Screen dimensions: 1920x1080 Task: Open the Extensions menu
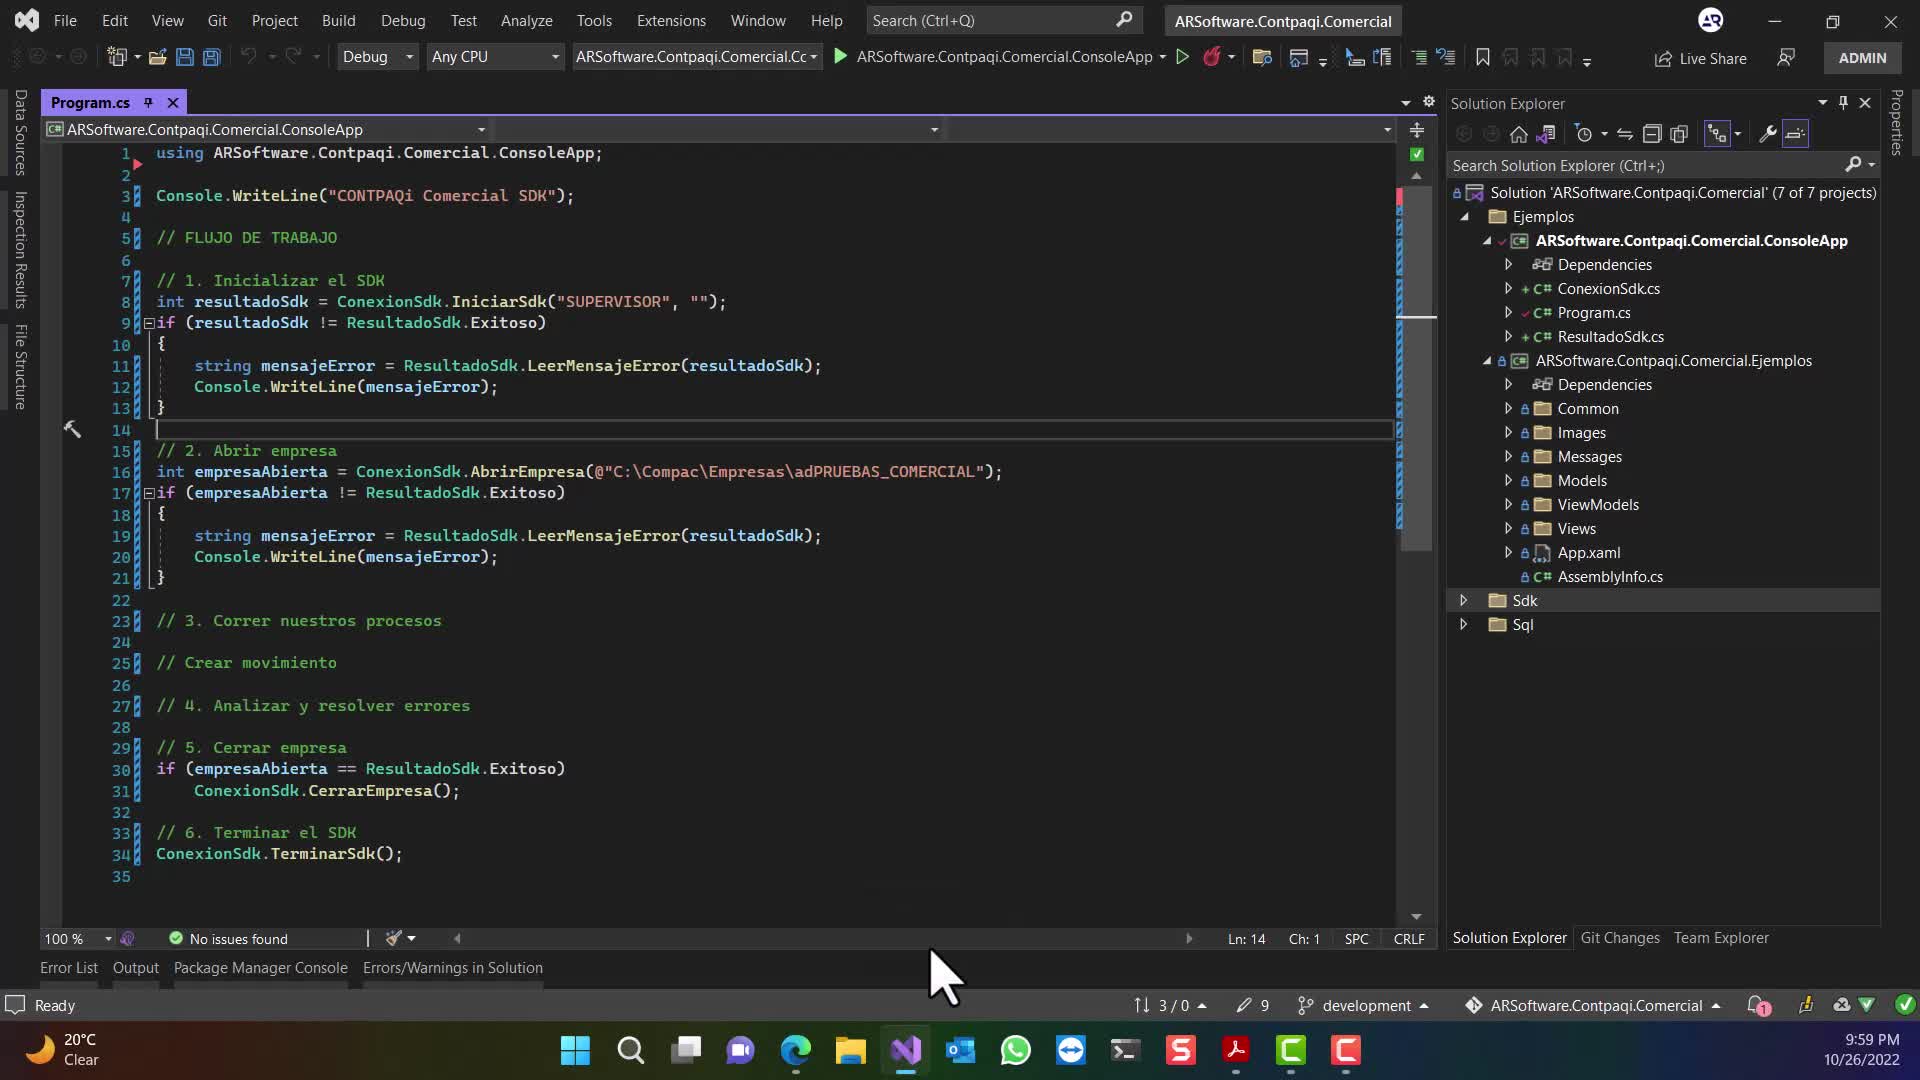(670, 20)
